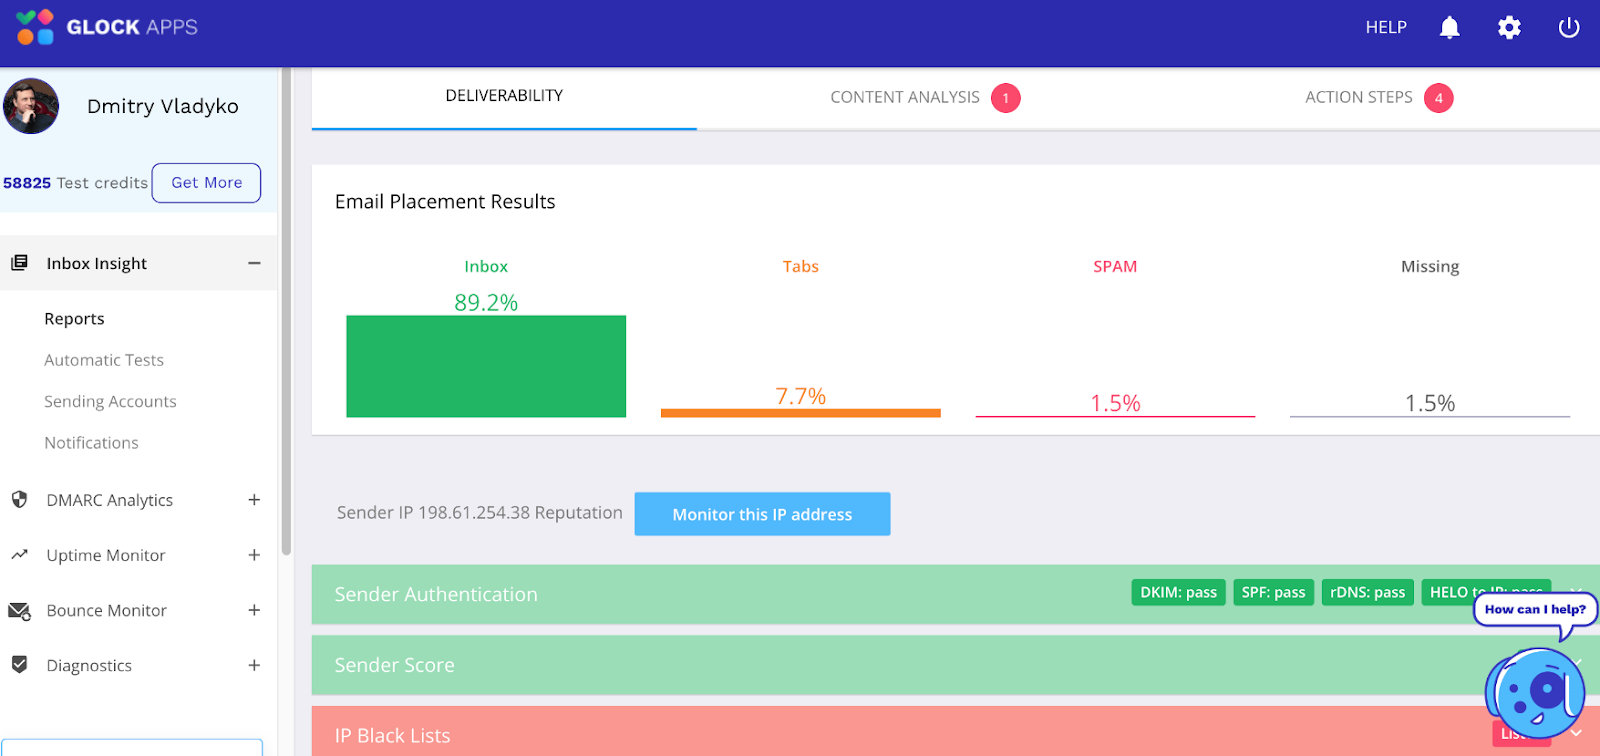Click the Bounce Monitor envelope icon
Screen dimensions: 1600x756
tap(19, 610)
